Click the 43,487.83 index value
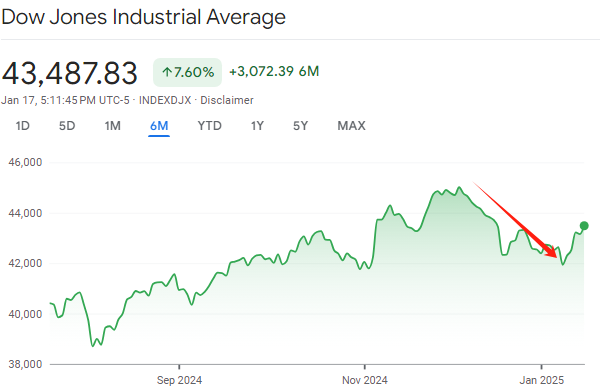Image resolution: width=600 pixels, height=390 pixels. tap(70, 73)
